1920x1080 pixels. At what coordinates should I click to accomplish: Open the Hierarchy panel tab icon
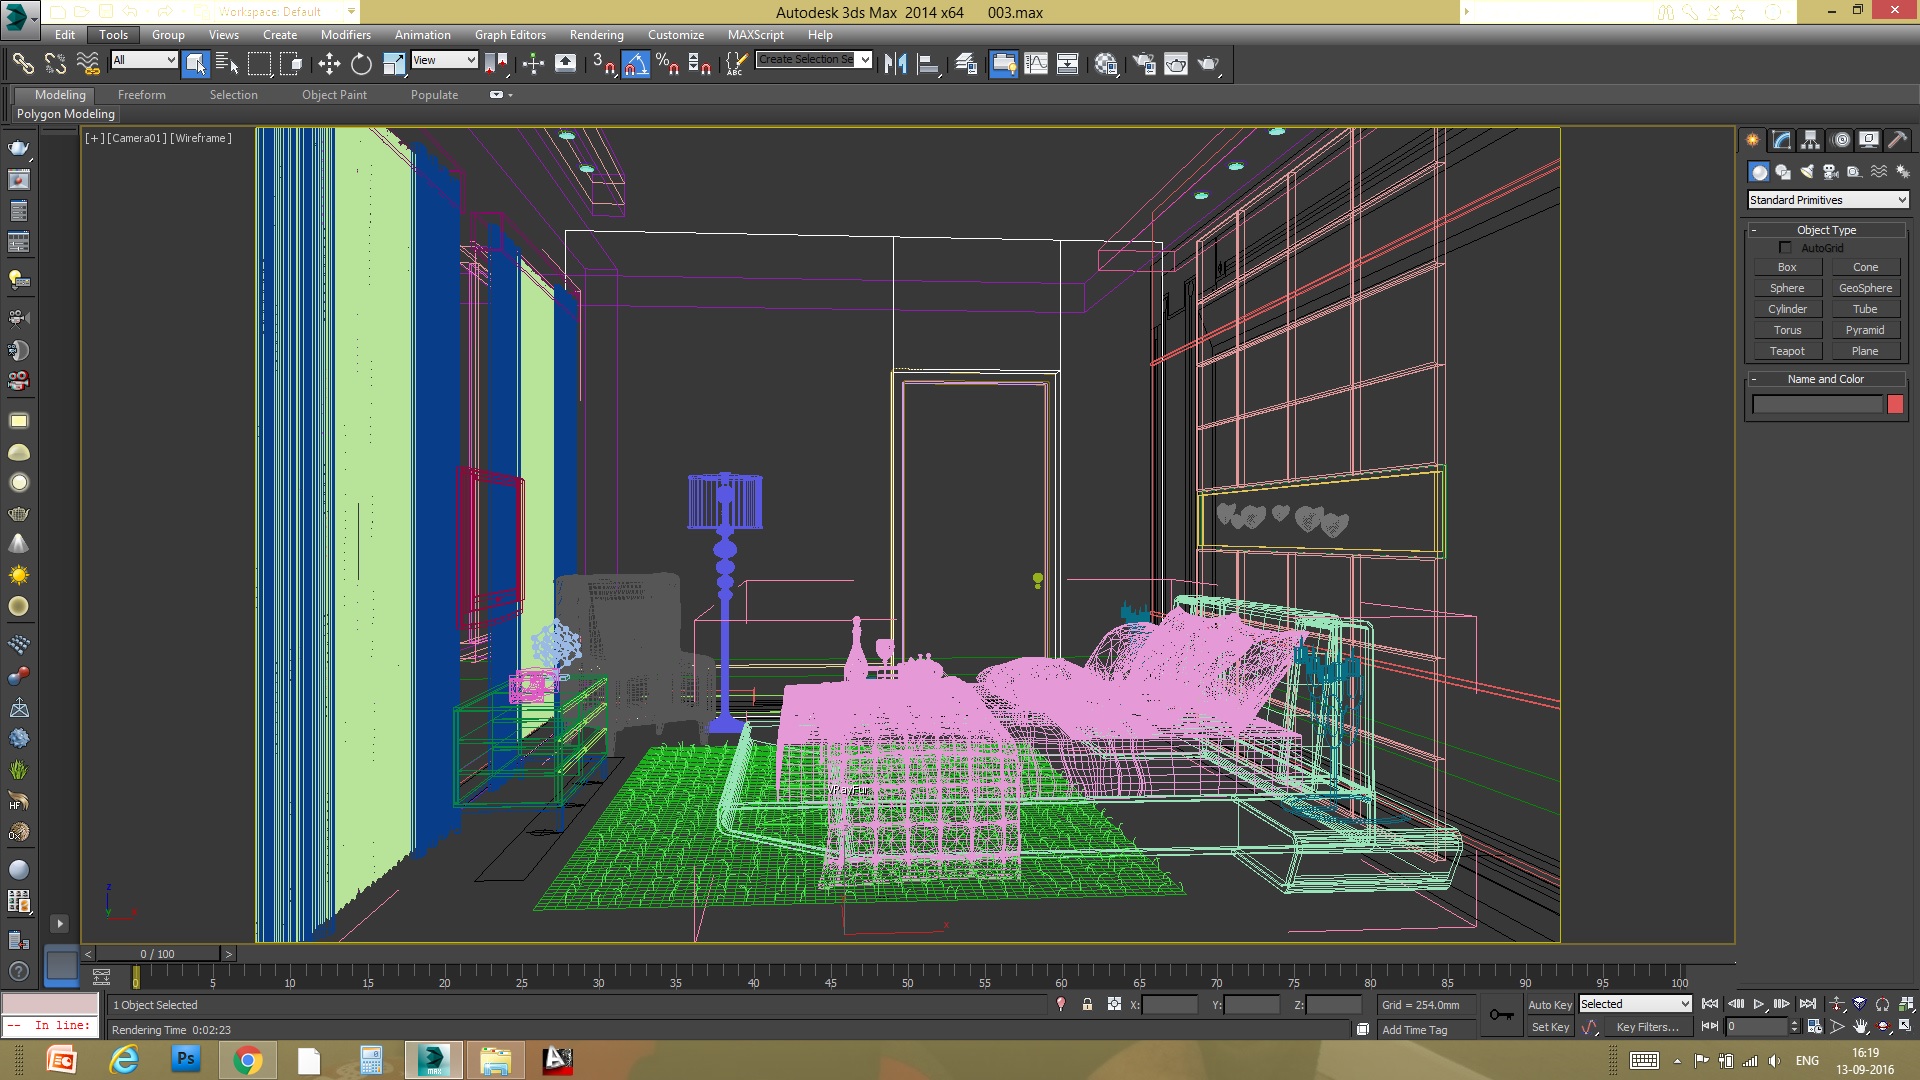1811,140
